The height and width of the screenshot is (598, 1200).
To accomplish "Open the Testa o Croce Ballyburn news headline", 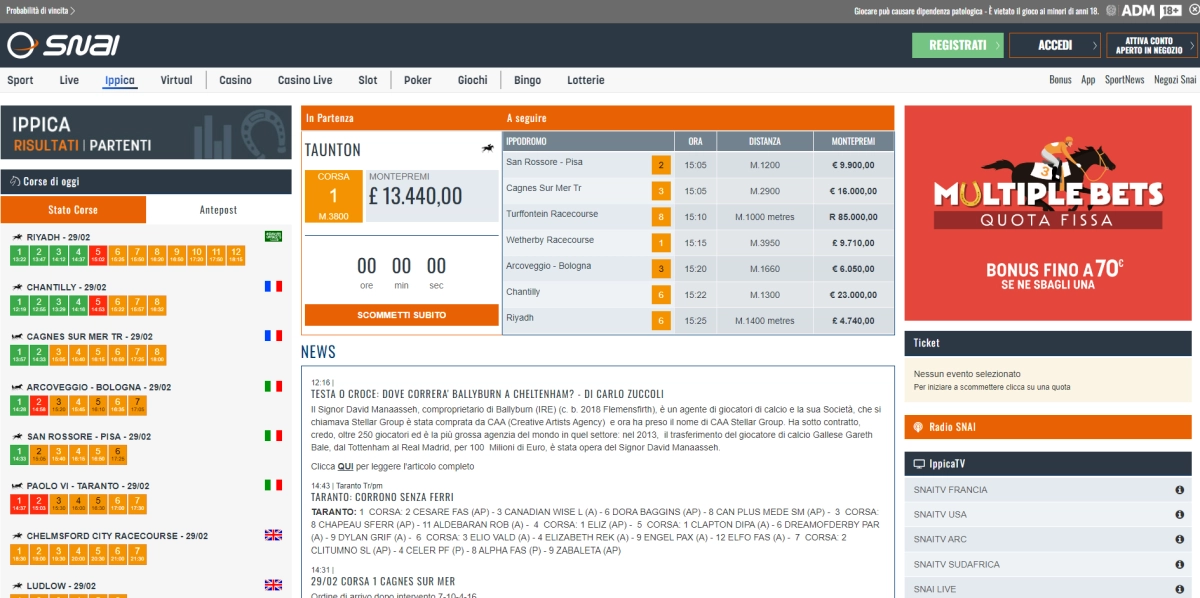I will tap(487, 394).
